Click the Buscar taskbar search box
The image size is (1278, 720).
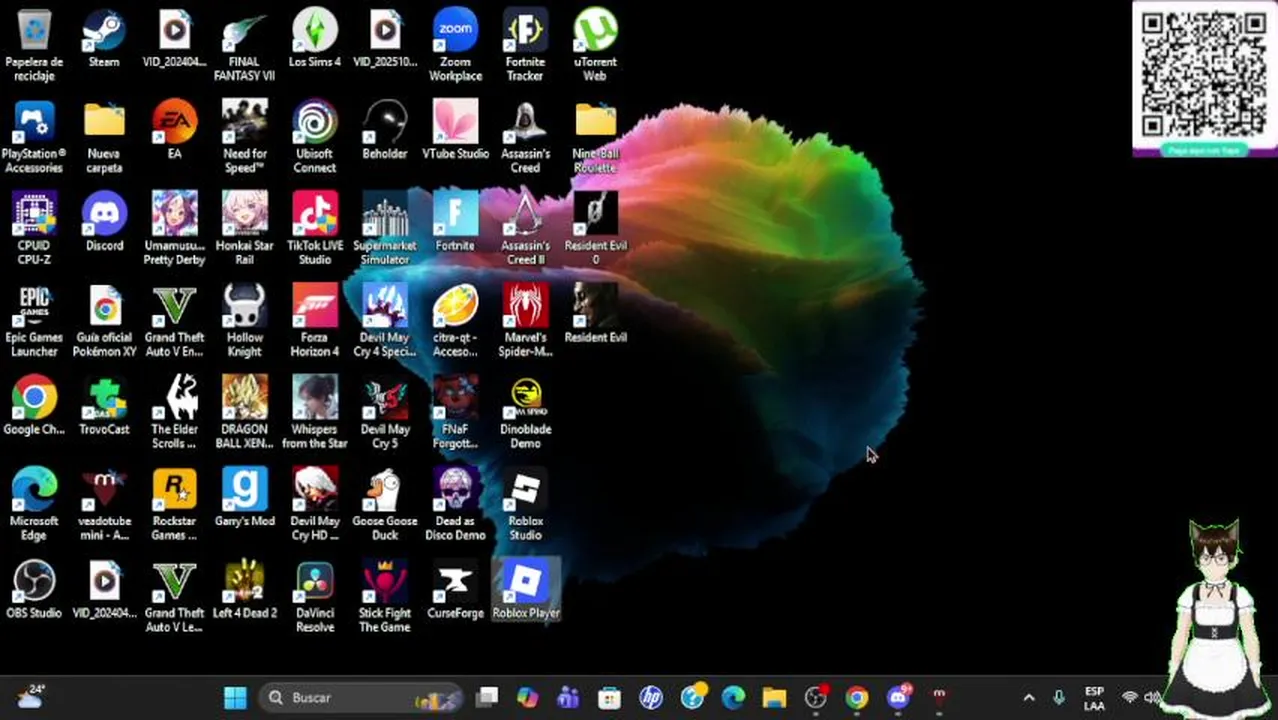point(360,697)
